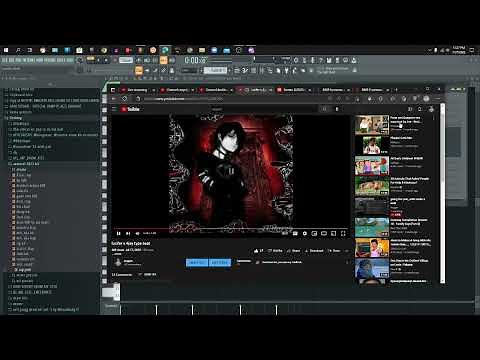The image size is (480, 360).
Task: Open the FL Studio snap selector
Action: [x=189, y=70]
